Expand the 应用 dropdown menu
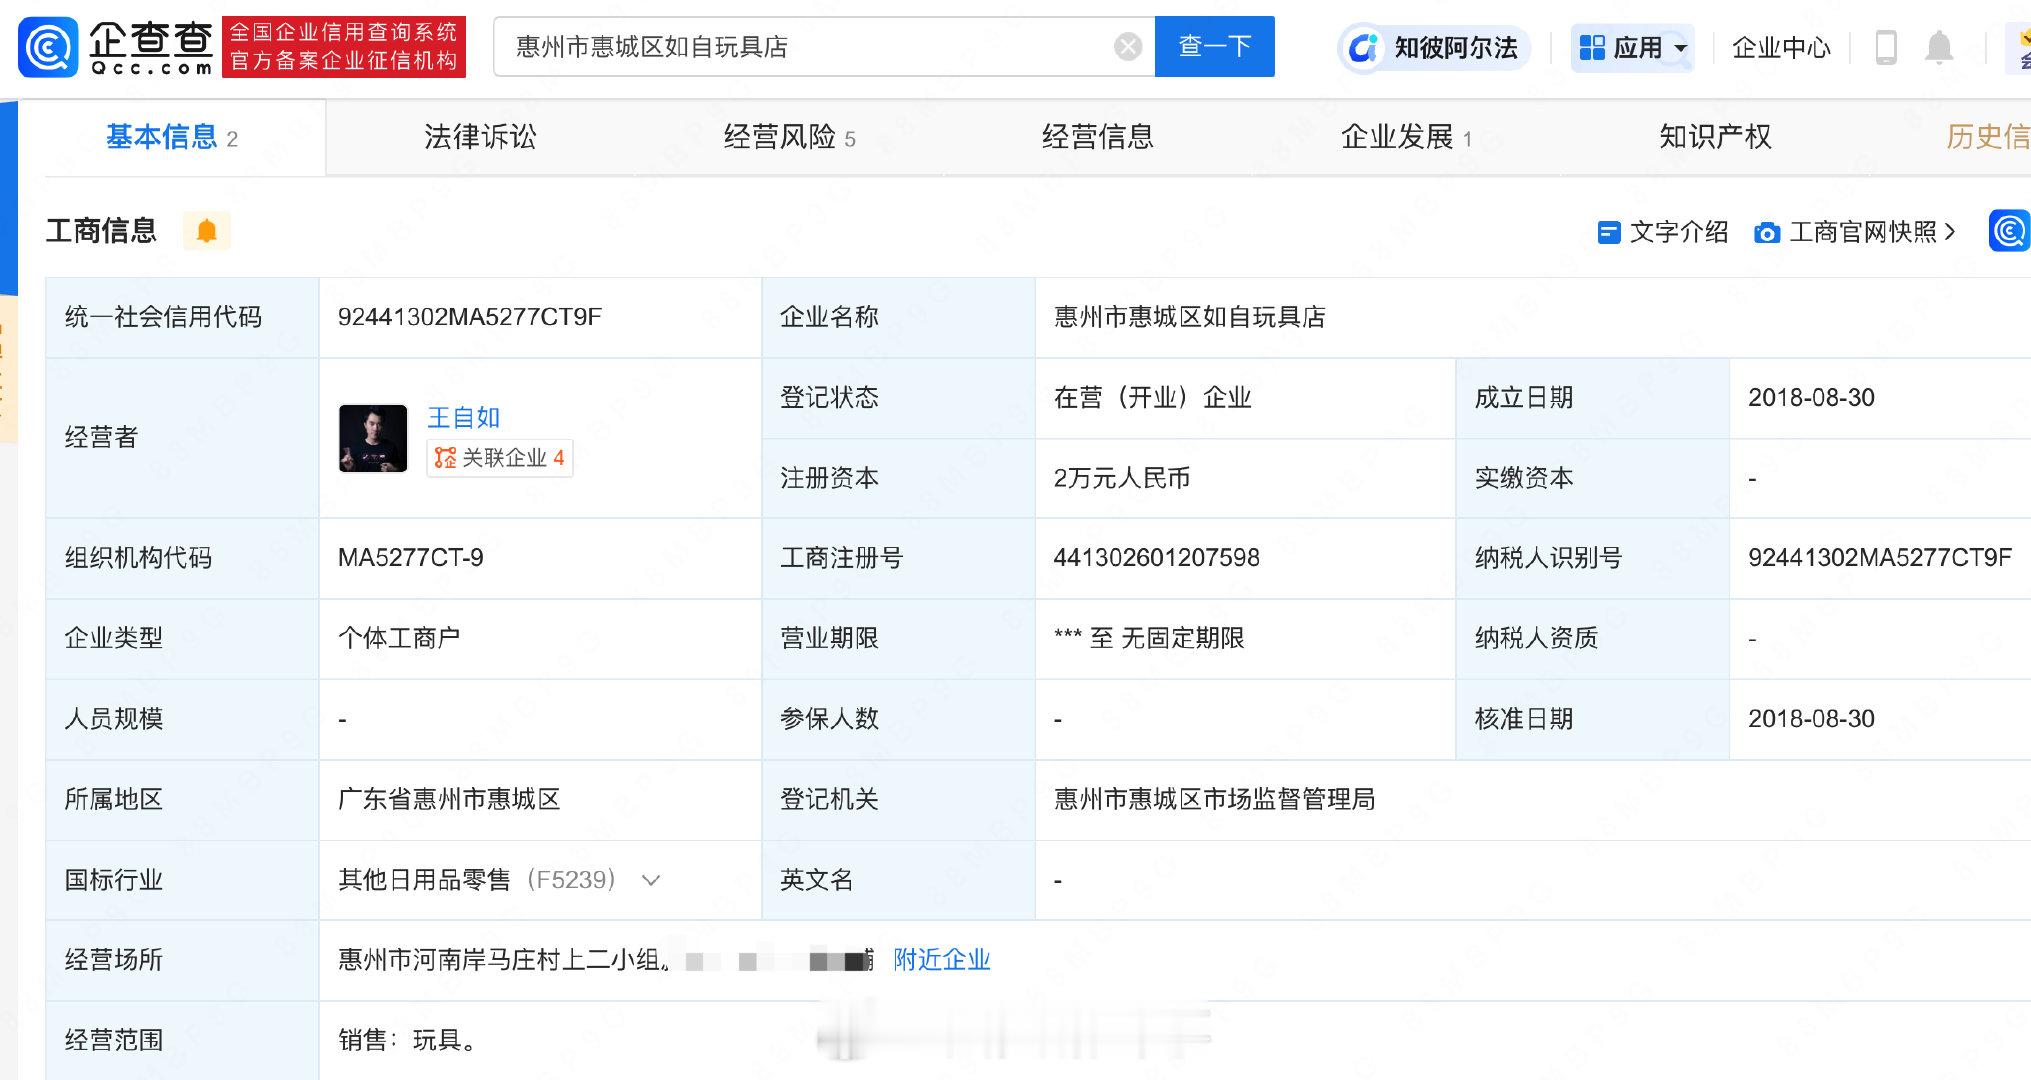This screenshot has height=1080, width=2031. pos(1632,47)
